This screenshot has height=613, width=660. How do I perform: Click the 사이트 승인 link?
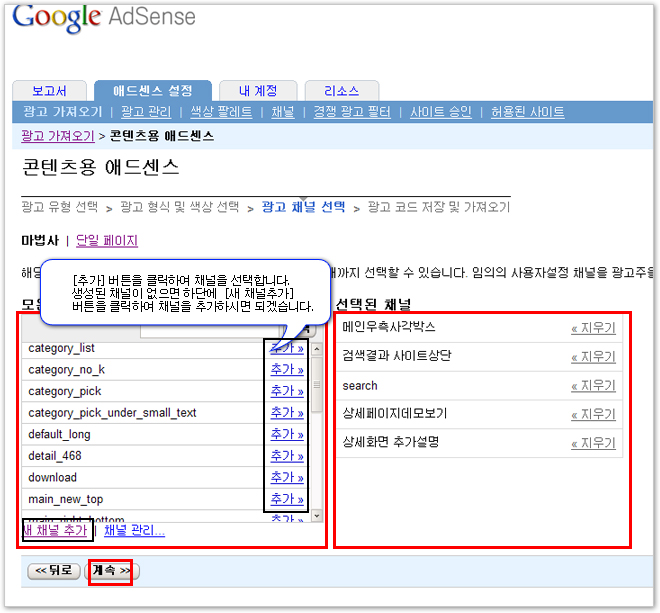pyautogui.click(x=441, y=112)
